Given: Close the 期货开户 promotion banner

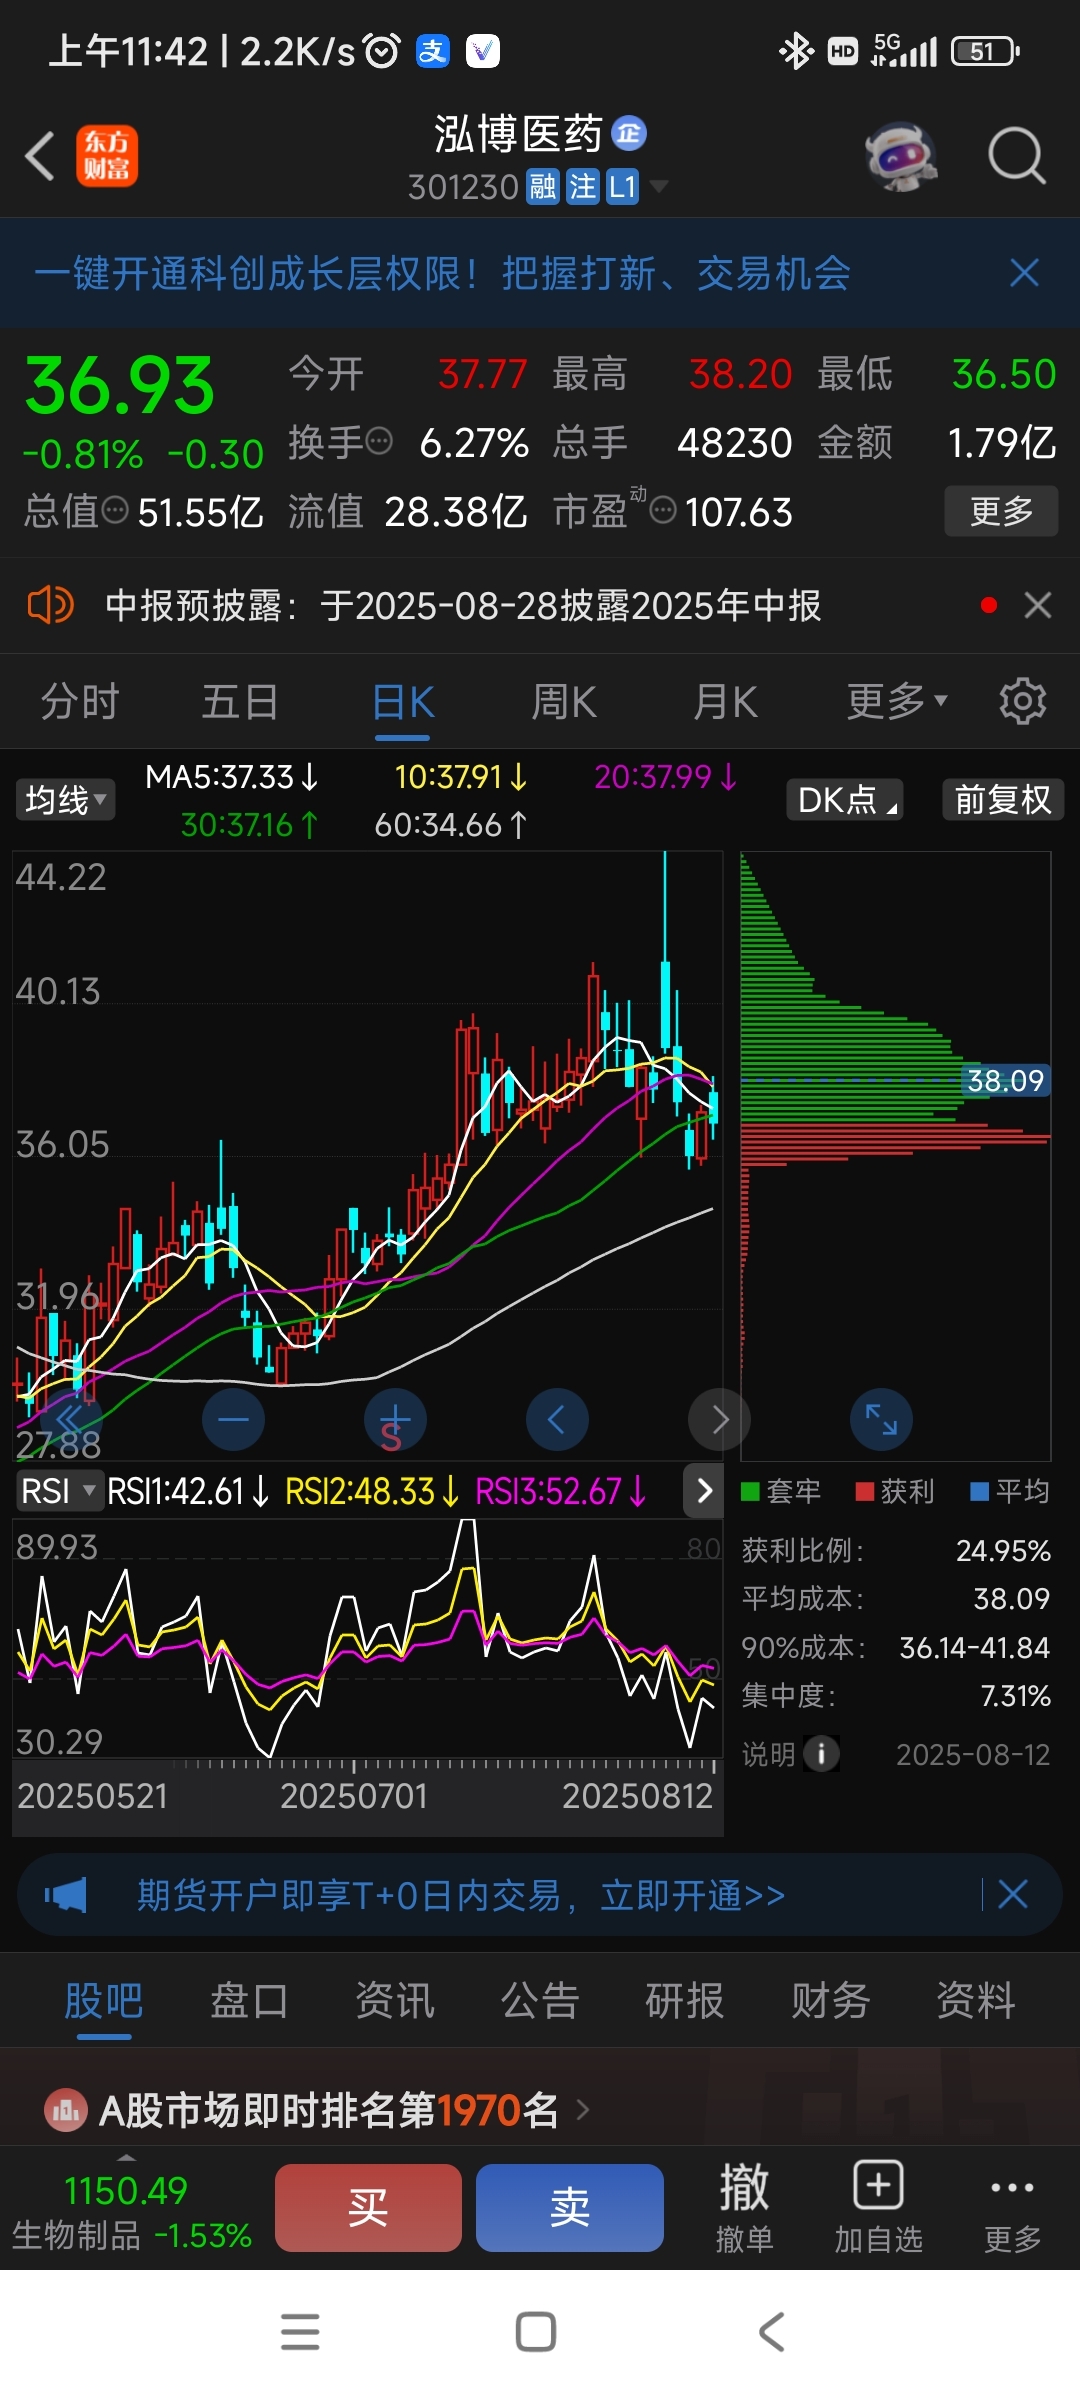Looking at the screenshot, I should (x=1013, y=1894).
